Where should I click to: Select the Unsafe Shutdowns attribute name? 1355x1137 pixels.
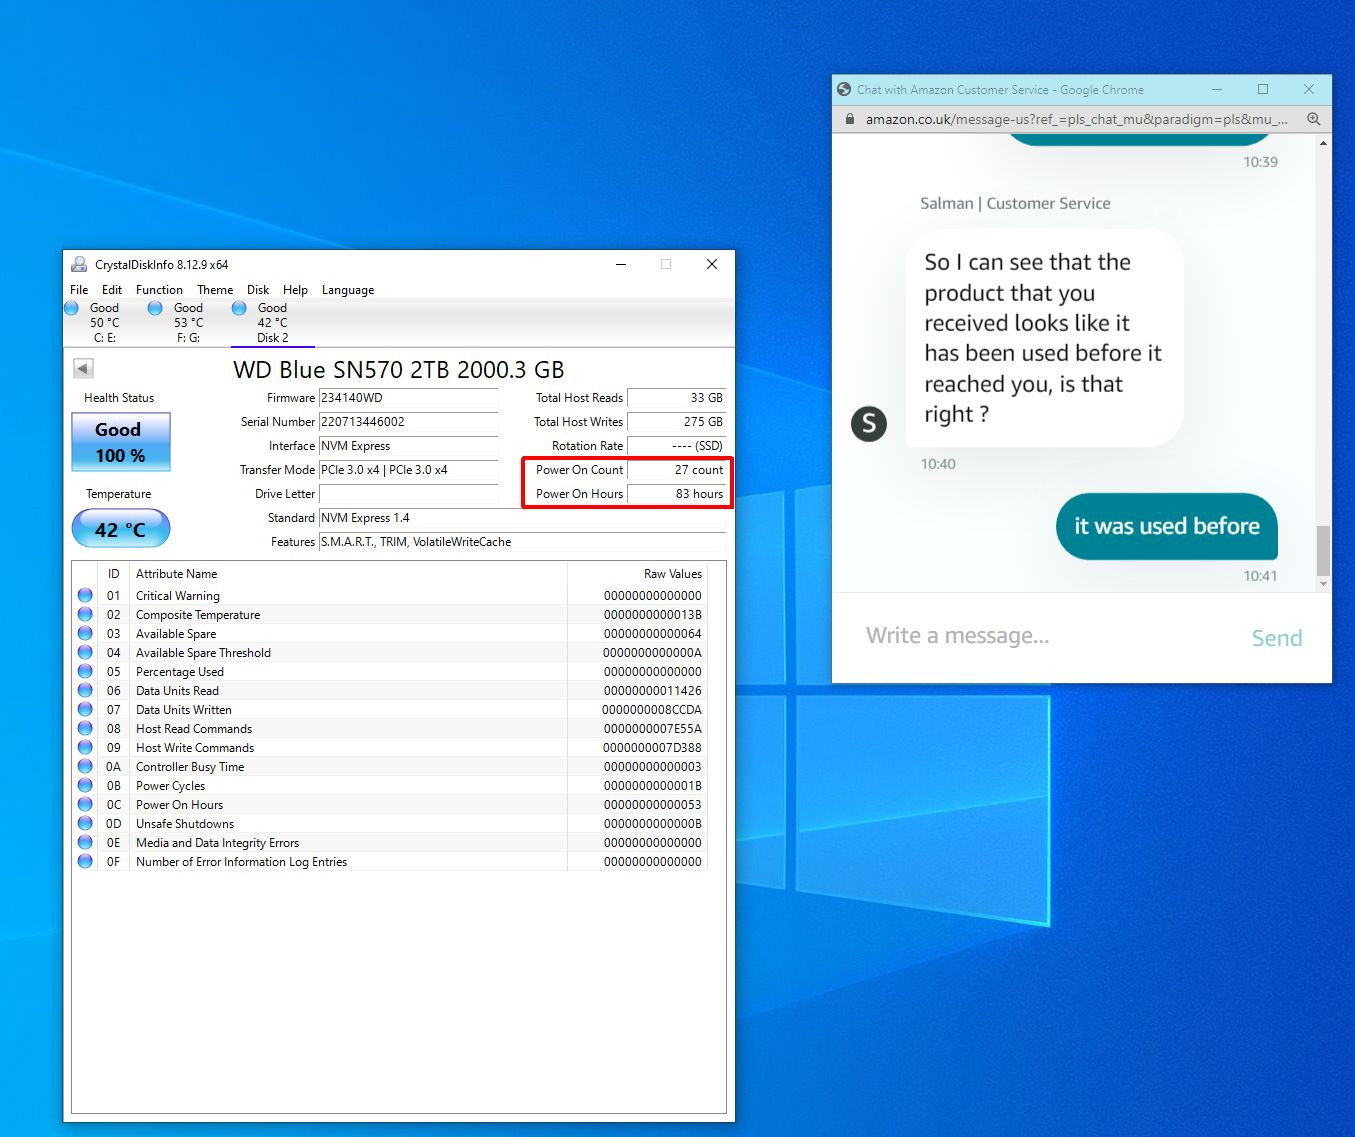(x=185, y=824)
